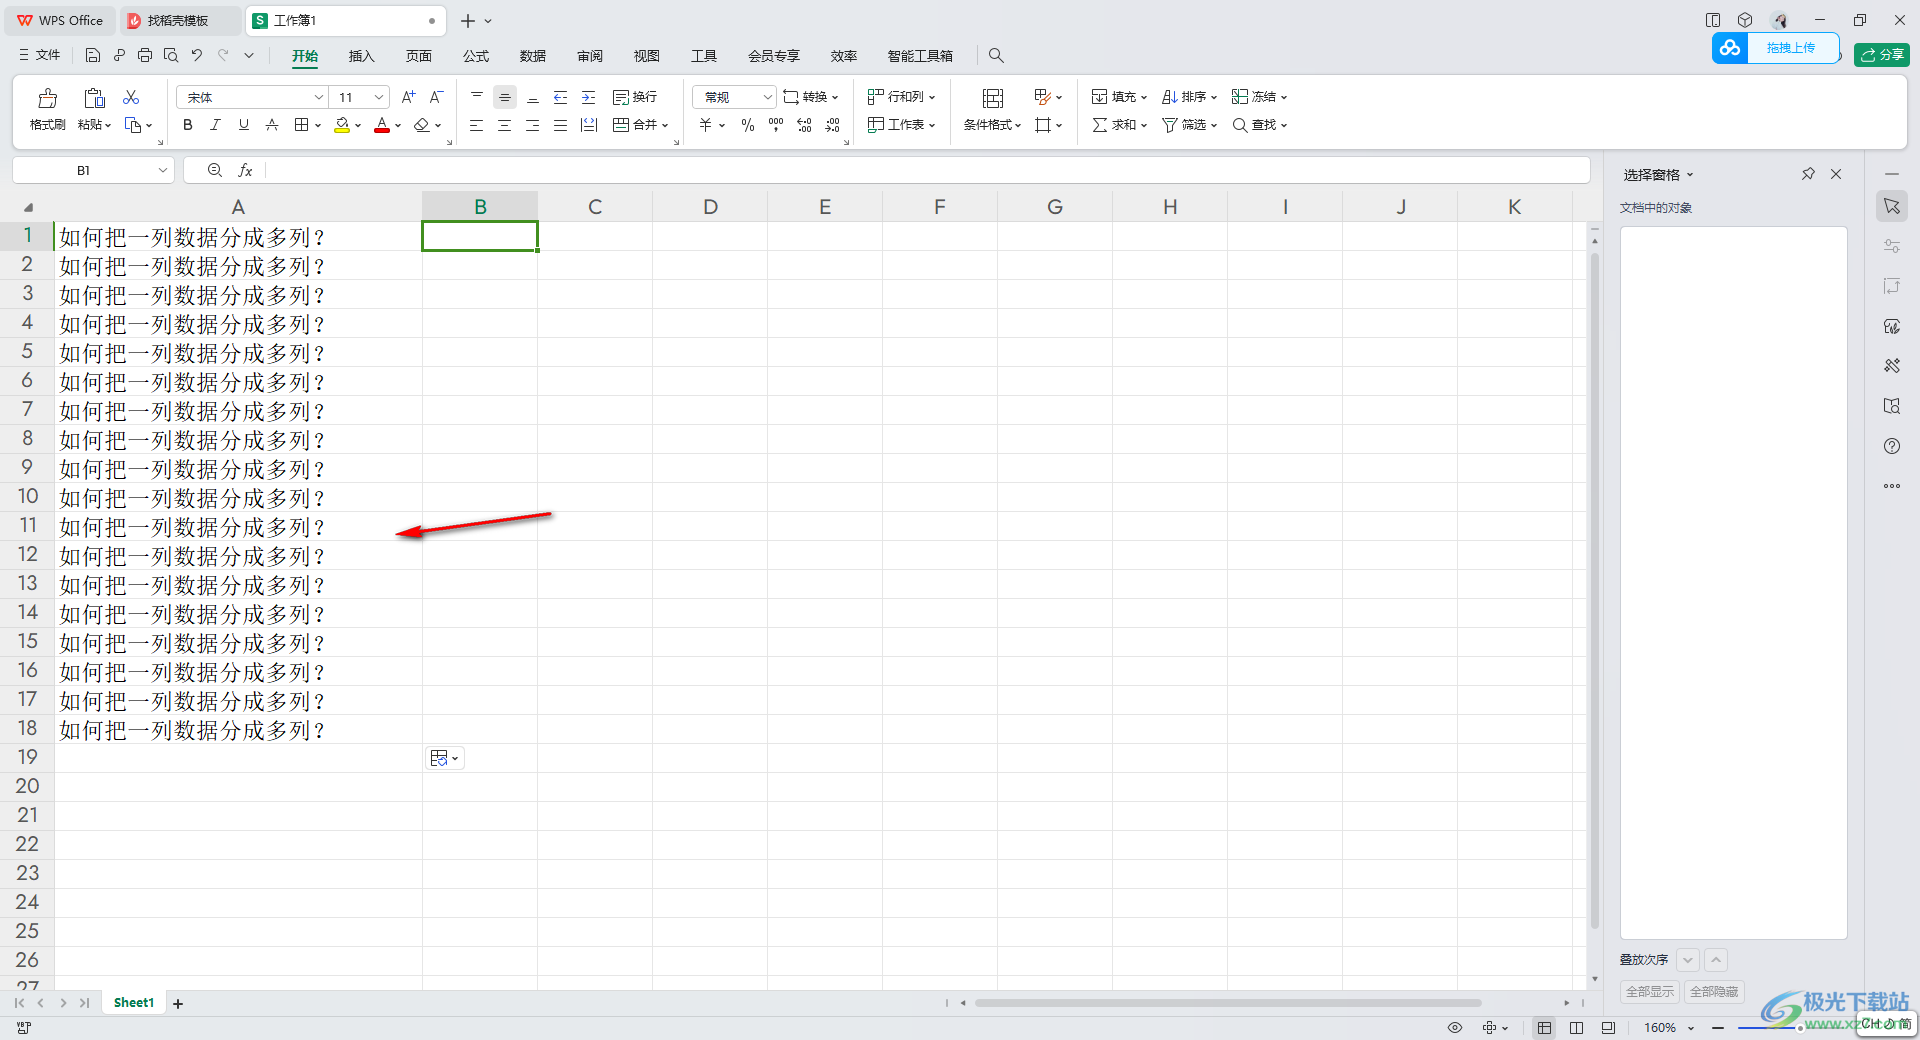Open the help question-mark icon in the sidebar

(x=1892, y=446)
